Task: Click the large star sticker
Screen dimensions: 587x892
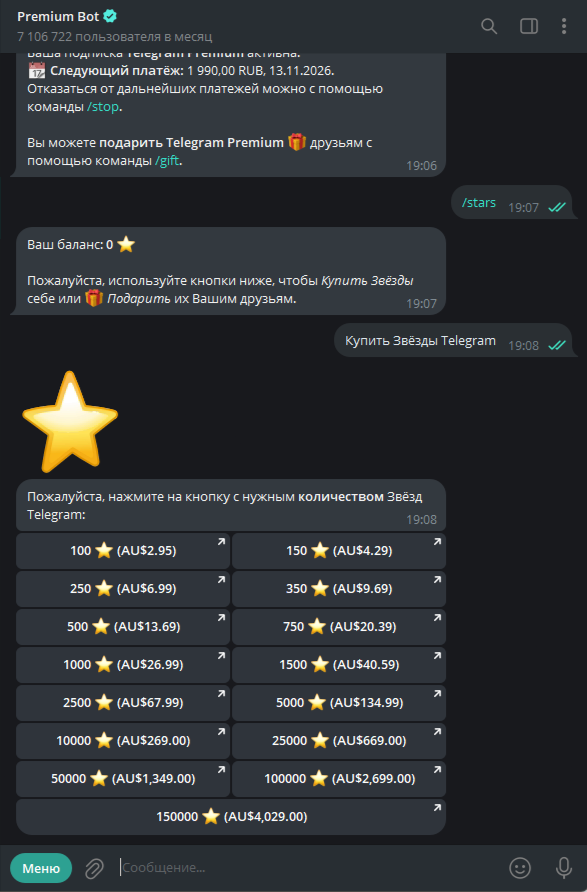Action: pyautogui.click(x=70, y=422)
